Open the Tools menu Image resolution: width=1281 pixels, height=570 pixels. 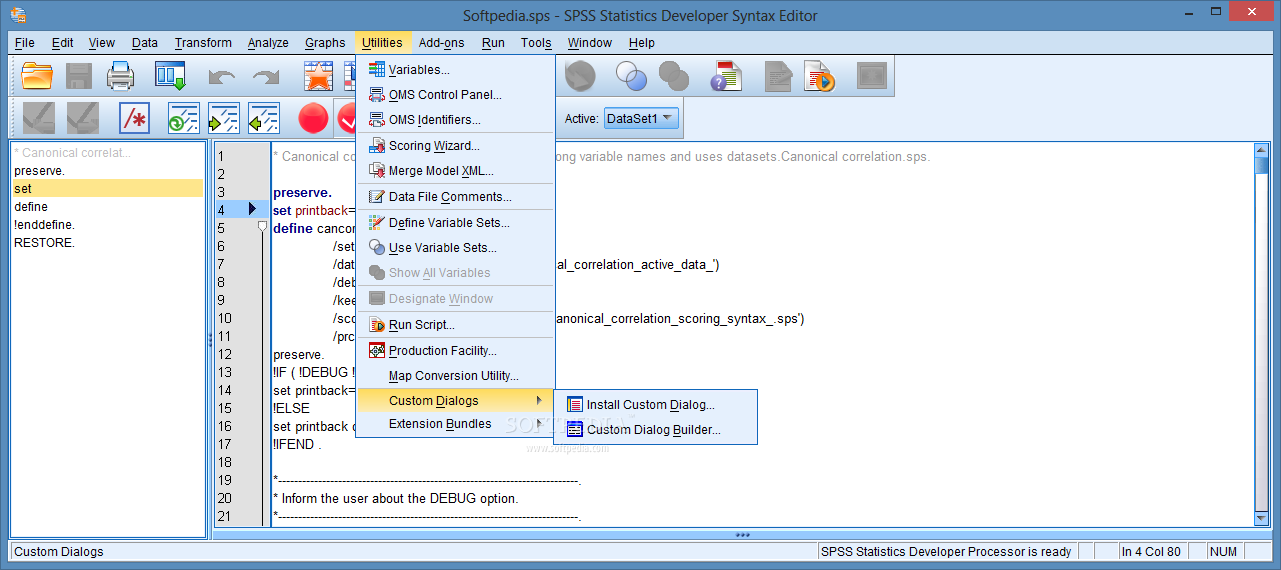(x=536, y=42)
